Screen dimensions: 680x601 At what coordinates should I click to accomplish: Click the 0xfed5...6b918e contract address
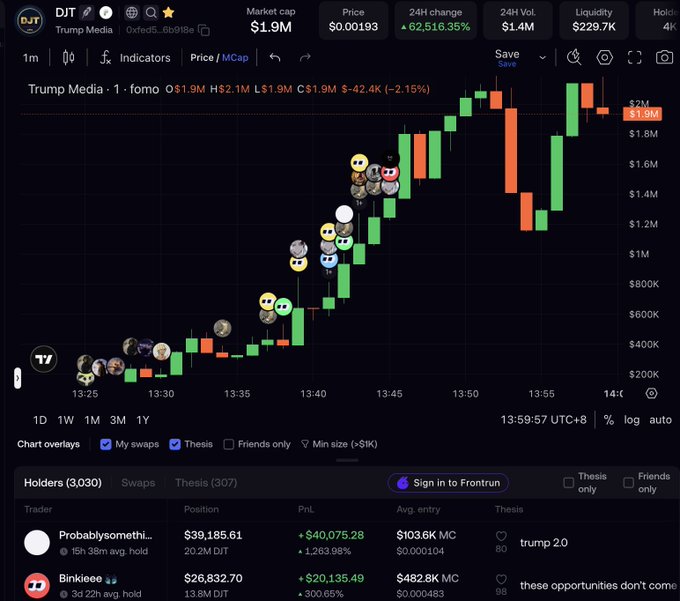(160, 30)
